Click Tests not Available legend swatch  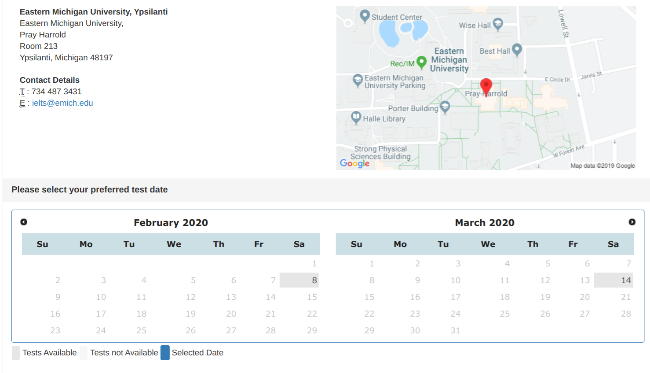84,353
